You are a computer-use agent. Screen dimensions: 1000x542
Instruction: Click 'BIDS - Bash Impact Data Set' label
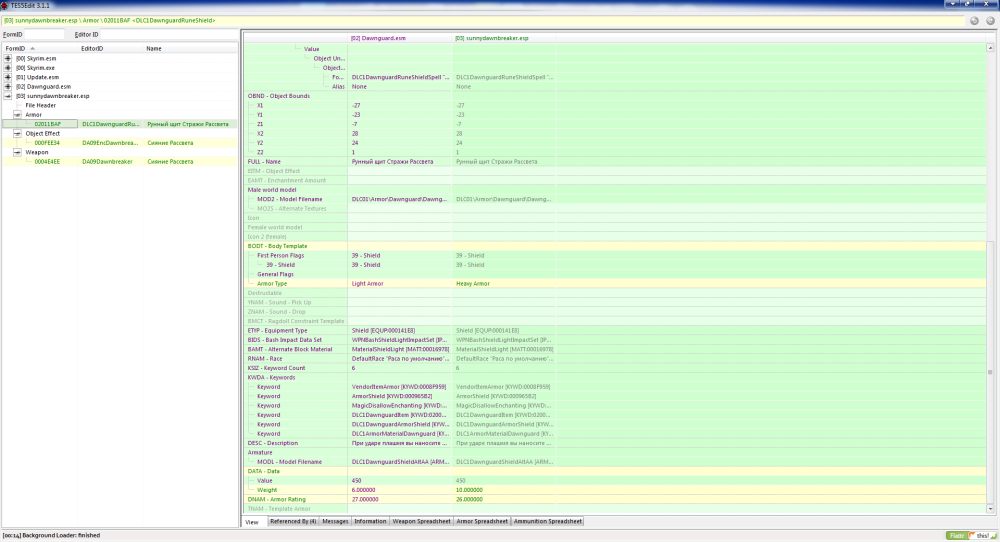pos(284,341)
